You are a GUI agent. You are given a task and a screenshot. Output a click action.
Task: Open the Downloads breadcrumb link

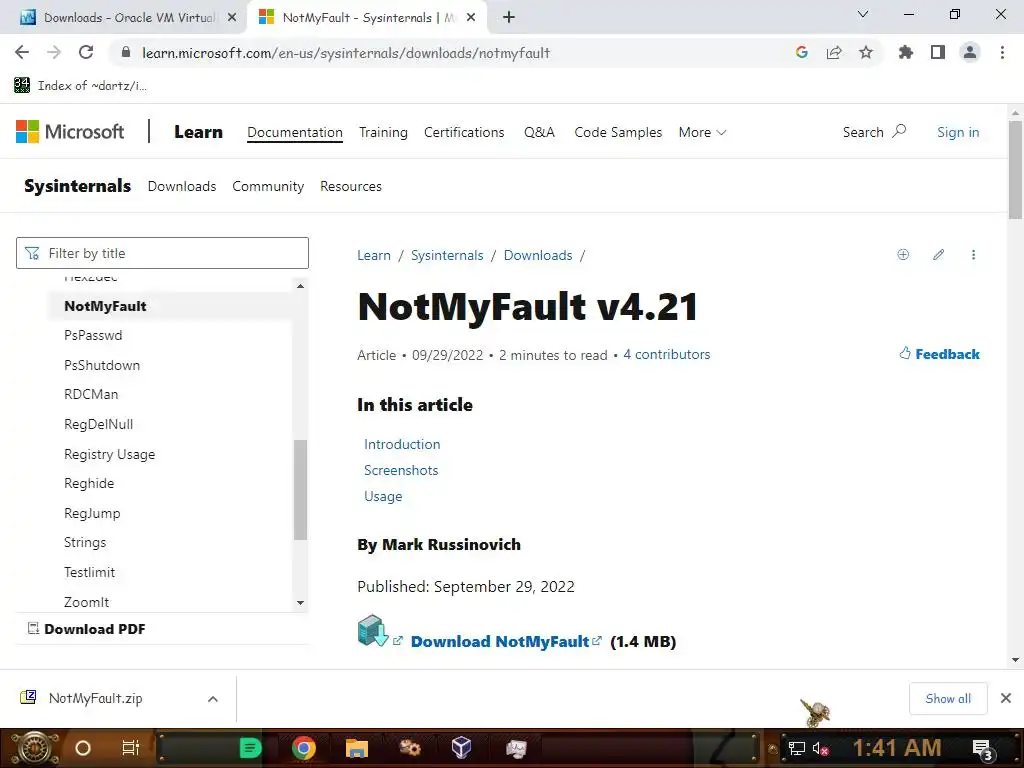537,255
